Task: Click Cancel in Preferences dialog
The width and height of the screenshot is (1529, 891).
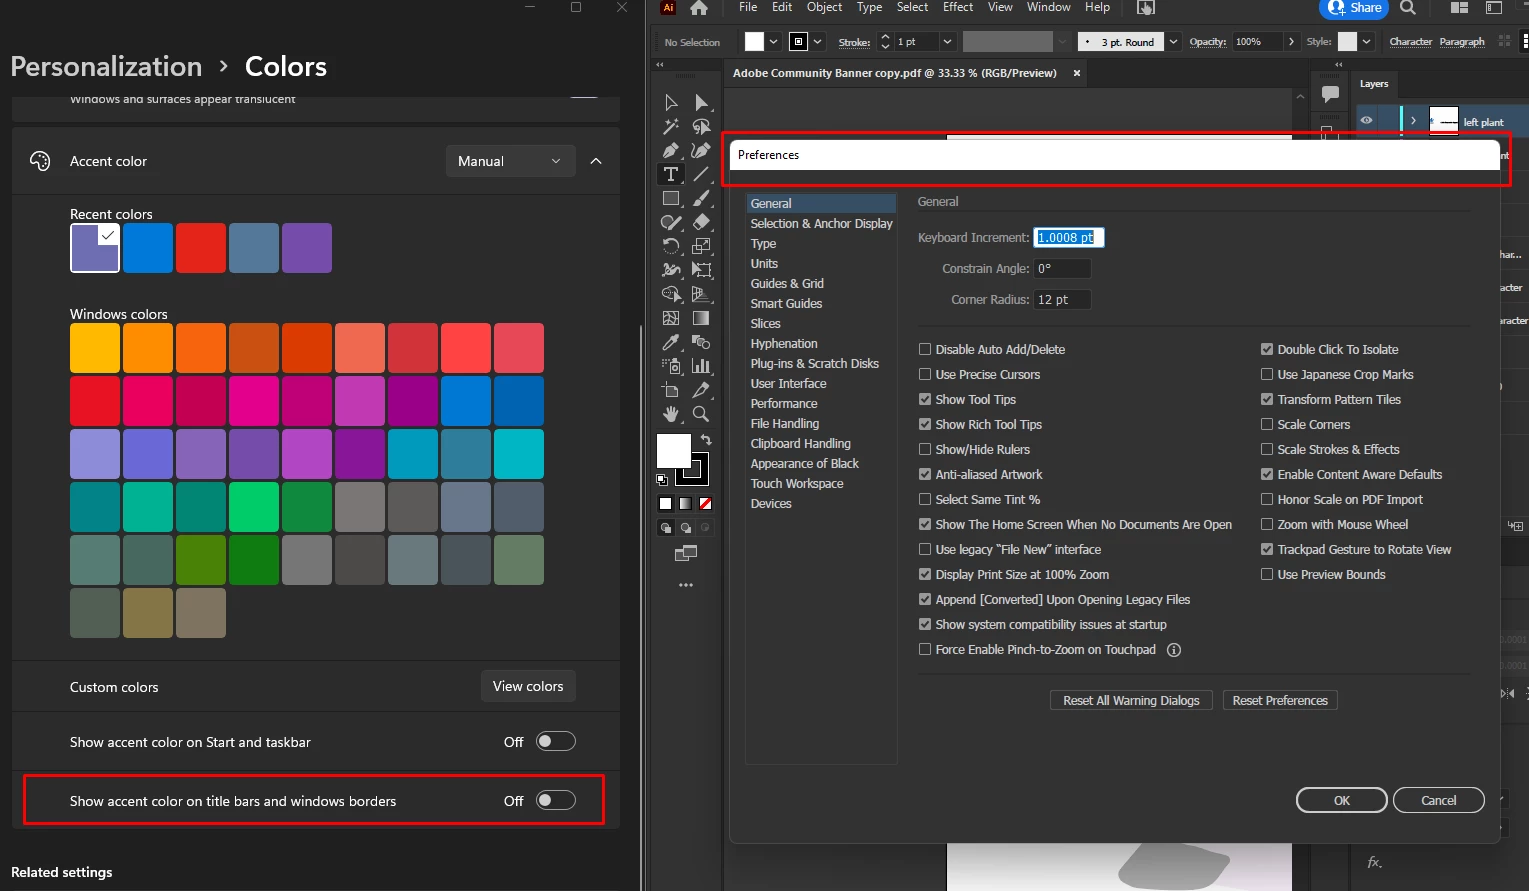Action: 1439,800
